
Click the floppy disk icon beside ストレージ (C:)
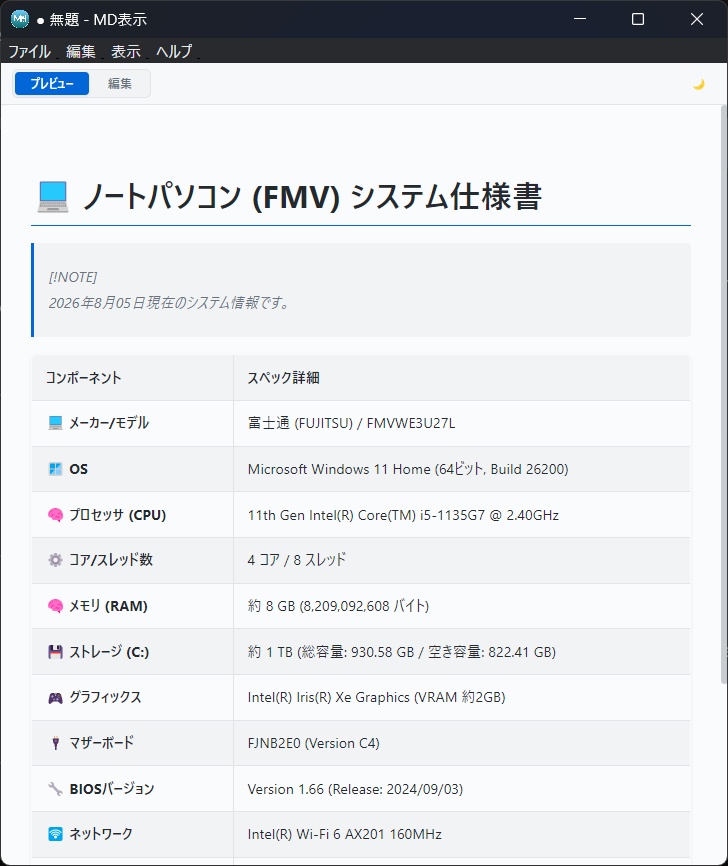click(55, 652)
